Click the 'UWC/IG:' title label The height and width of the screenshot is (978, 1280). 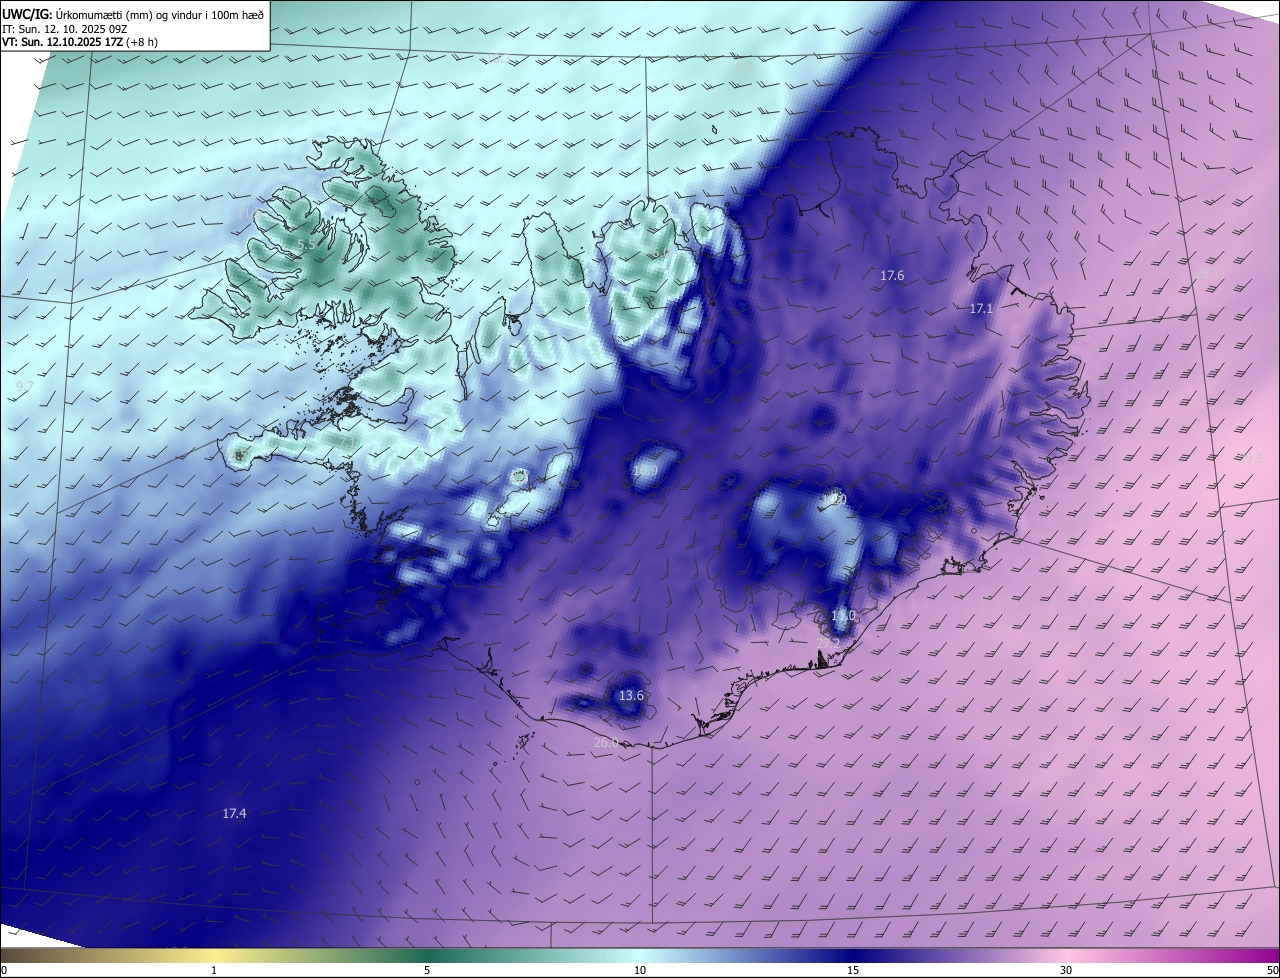pos(26,14)
